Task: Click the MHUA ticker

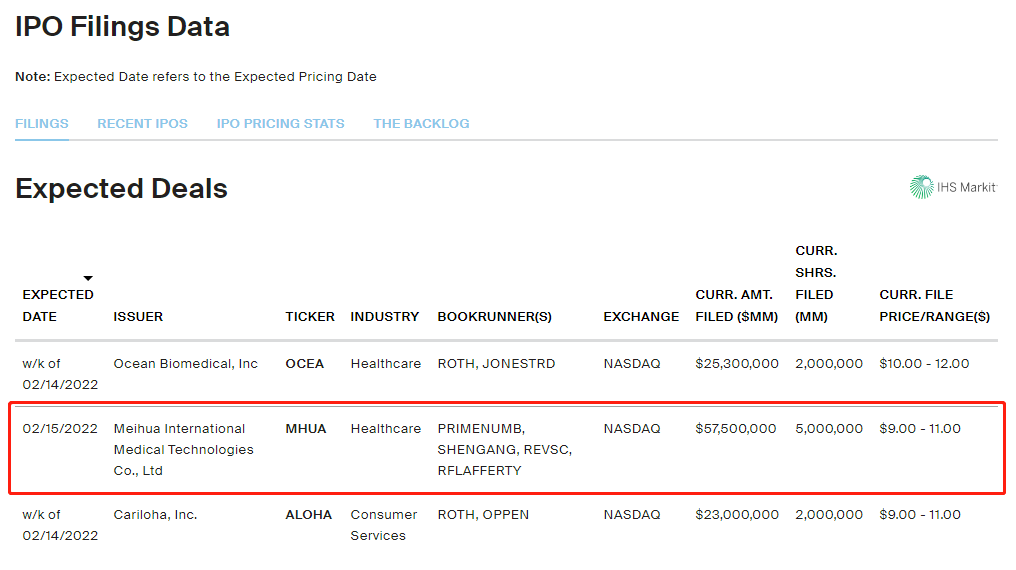Action: pyautogui.click(x=306, y=429)
